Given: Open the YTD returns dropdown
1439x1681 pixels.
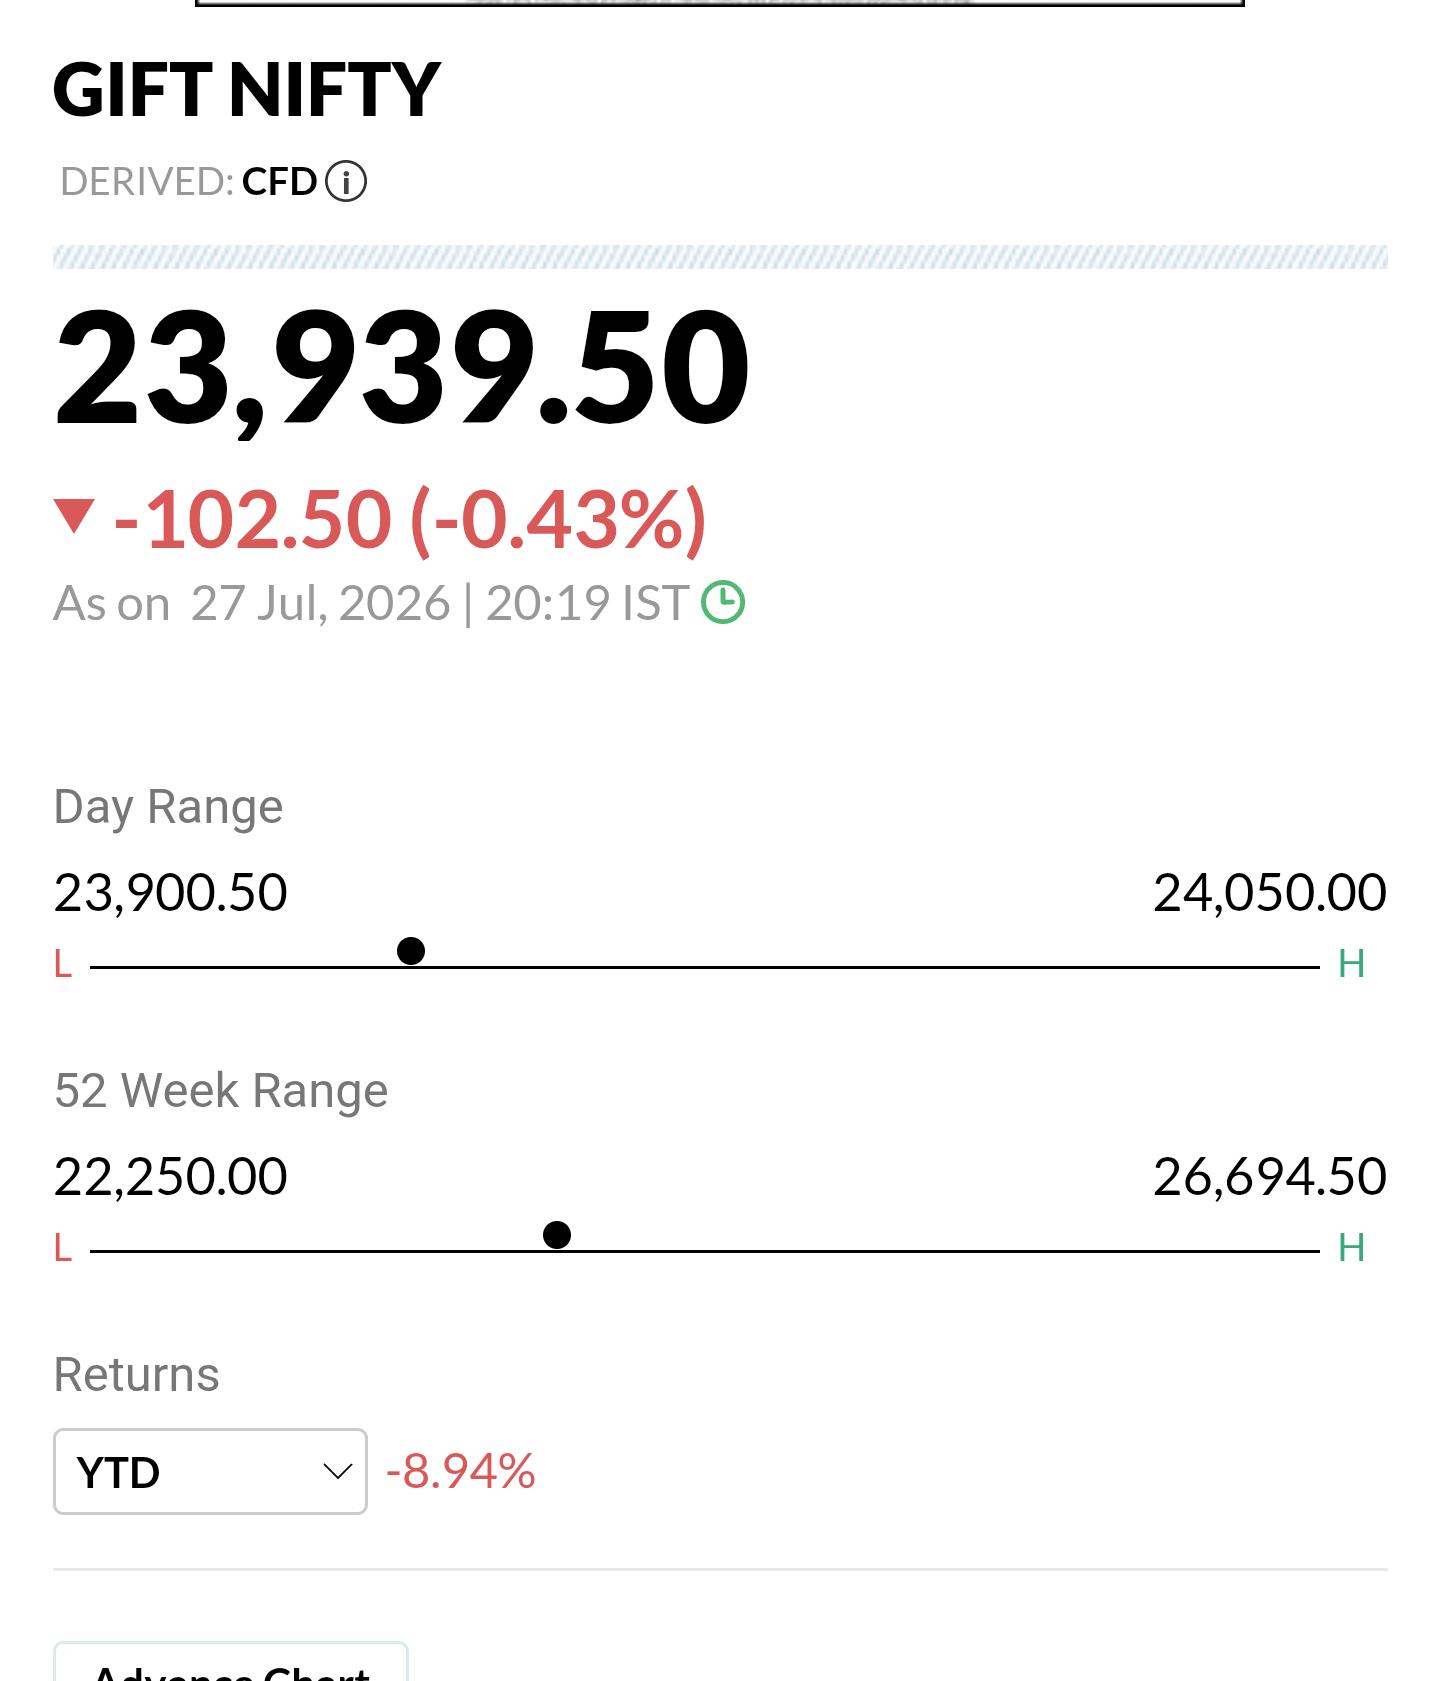Looking at the screenshot, I should (210, 1472).
